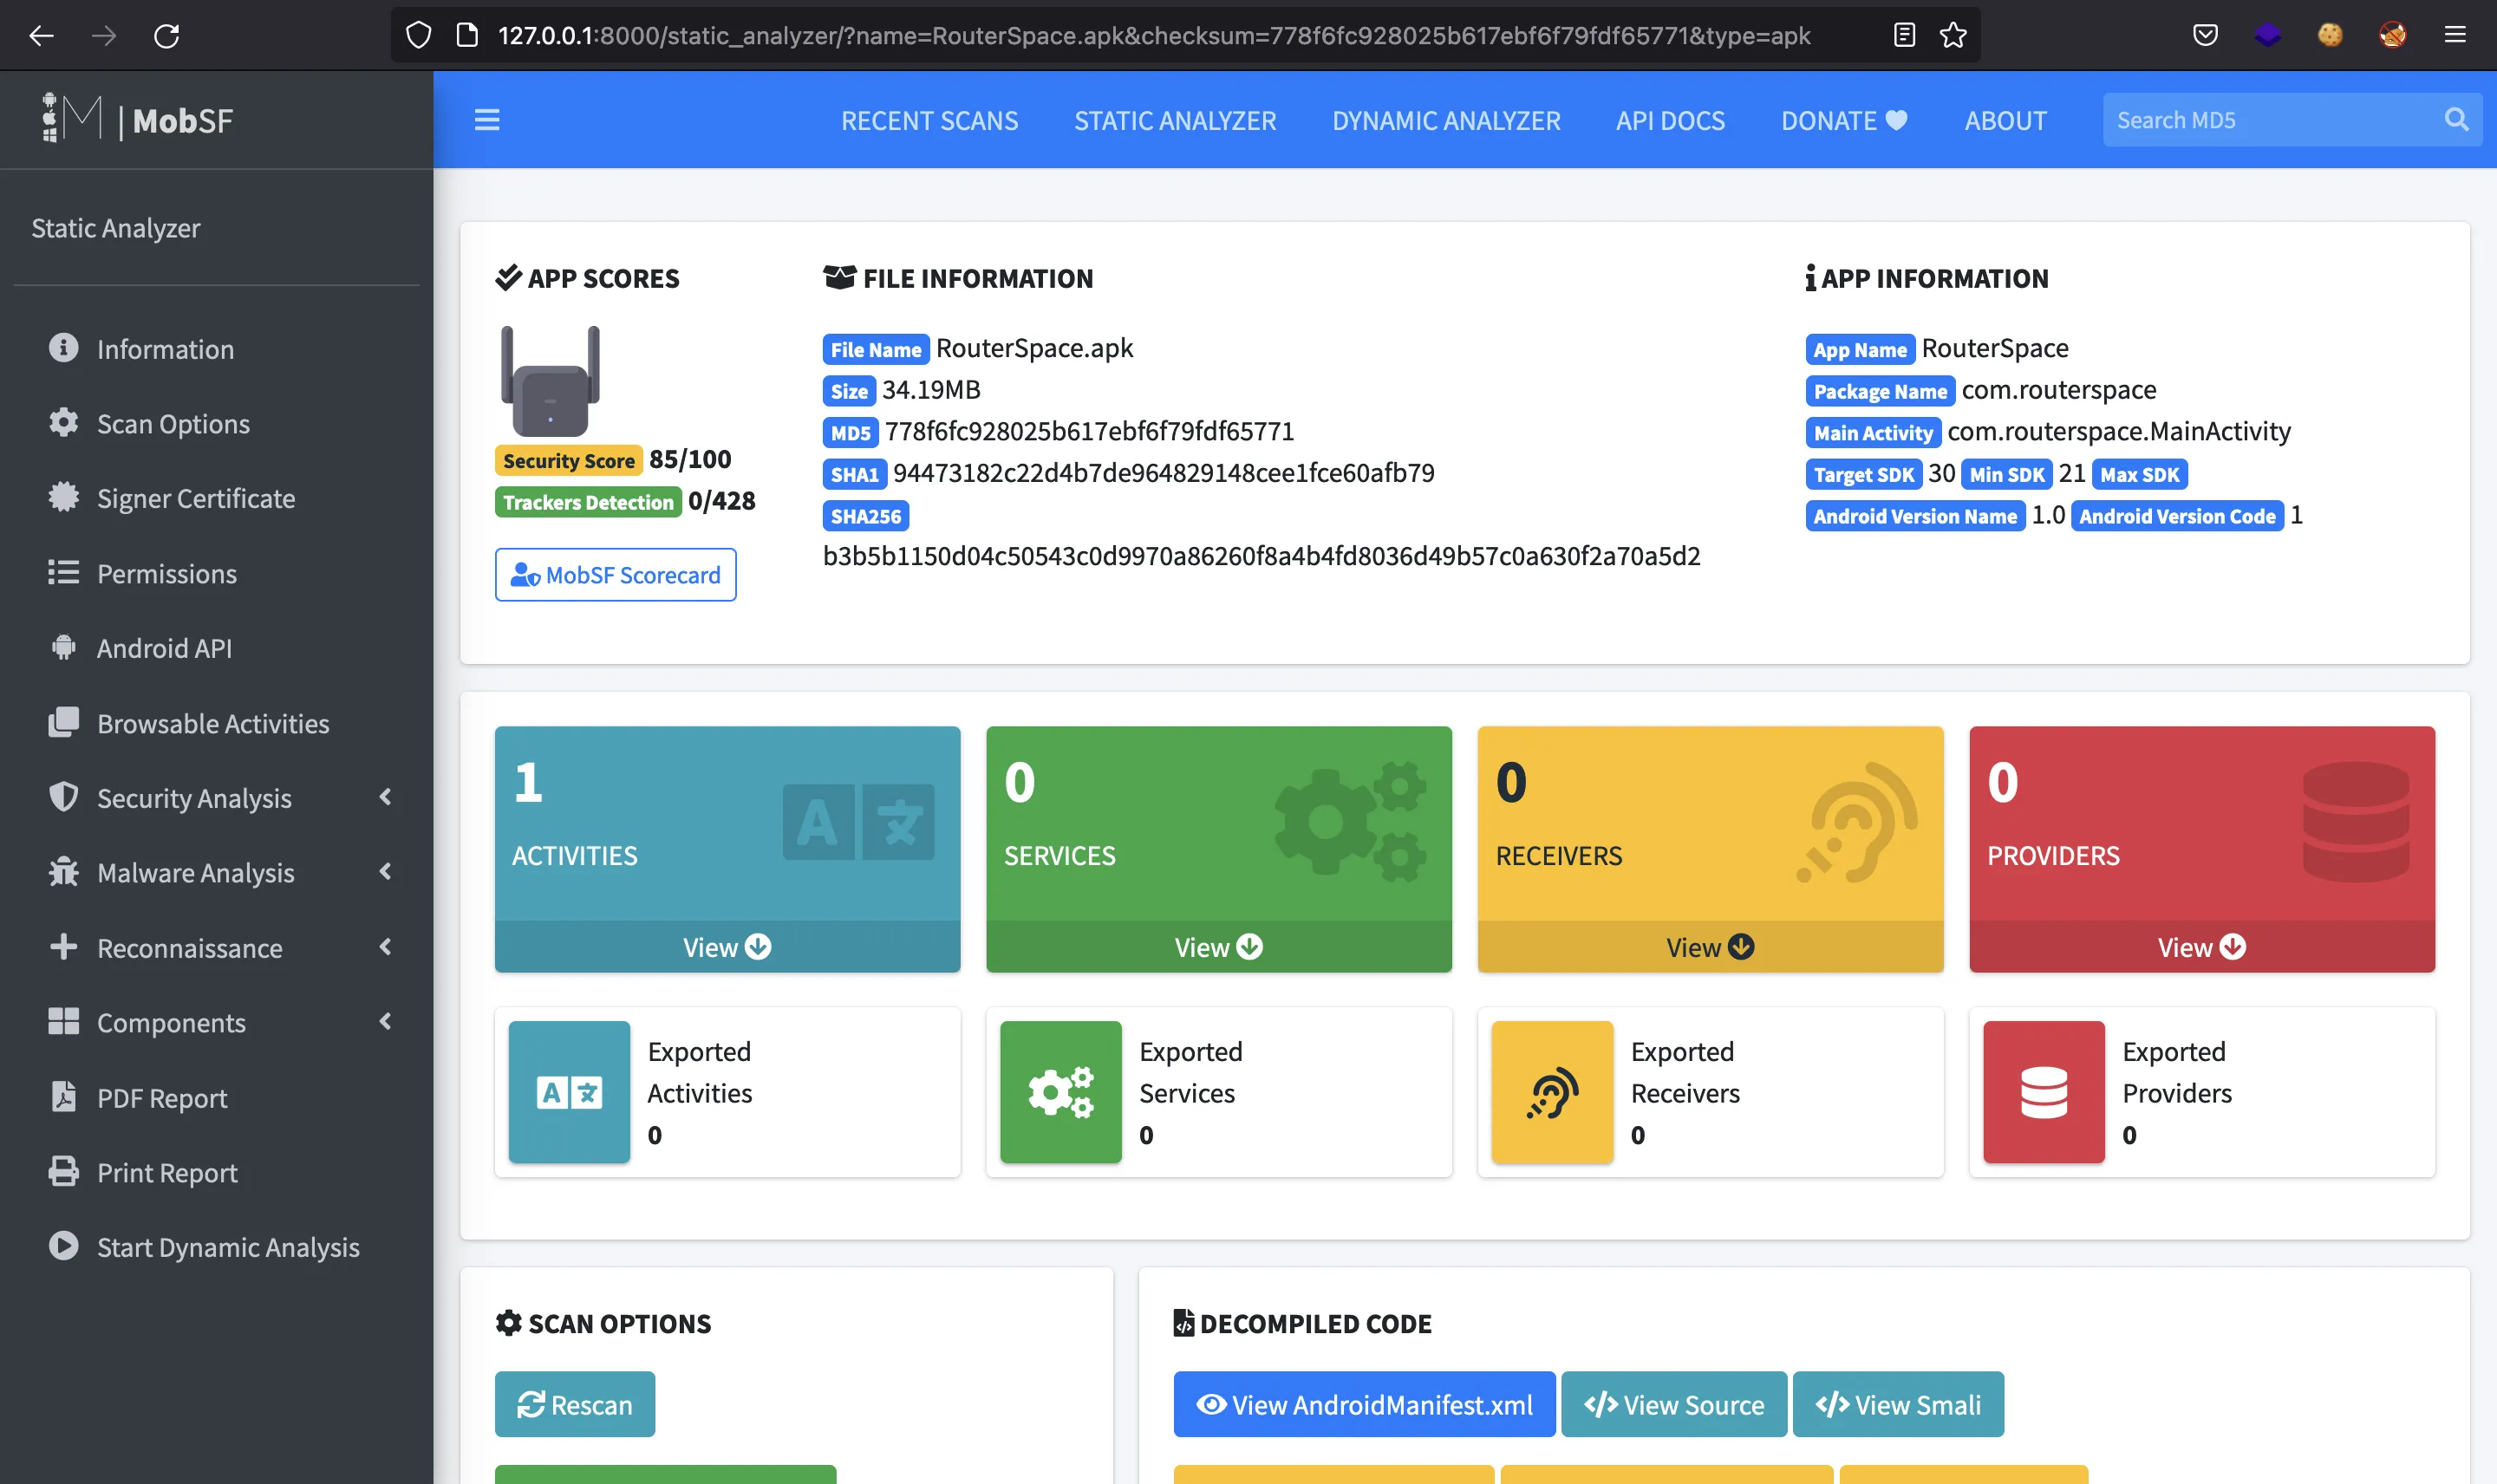Open the MobSF Scorecard button
The height and width of the screenshot is (1484, 2497).
point(616,575)
